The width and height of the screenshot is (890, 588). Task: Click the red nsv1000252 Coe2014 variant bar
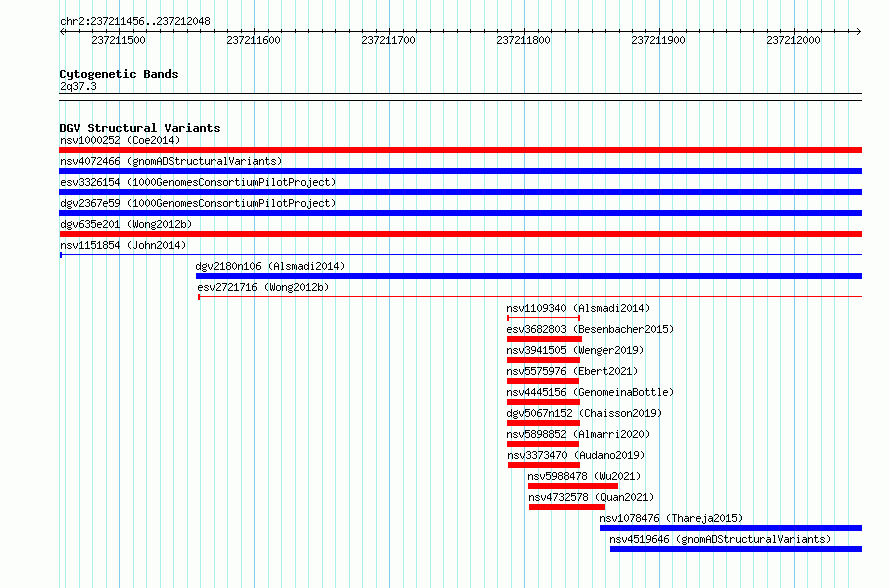(x=460, y=150)
